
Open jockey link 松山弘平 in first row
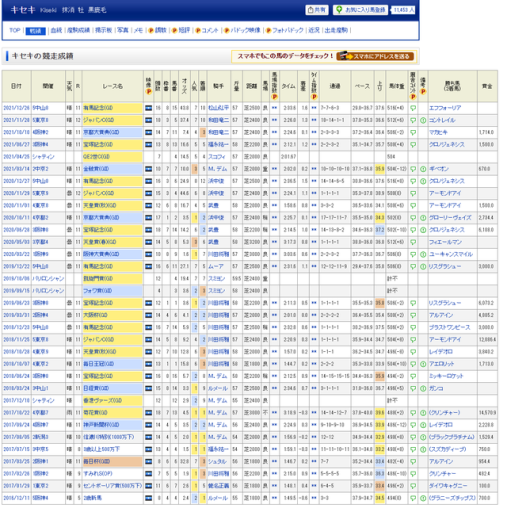click(218, 108)
